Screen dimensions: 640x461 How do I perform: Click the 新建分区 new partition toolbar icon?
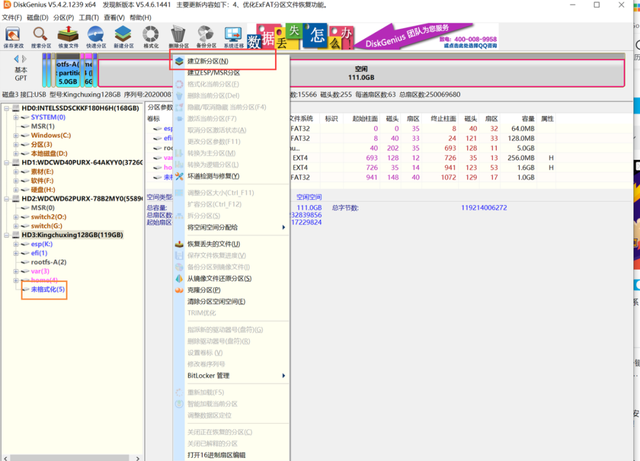coord(123,37)
